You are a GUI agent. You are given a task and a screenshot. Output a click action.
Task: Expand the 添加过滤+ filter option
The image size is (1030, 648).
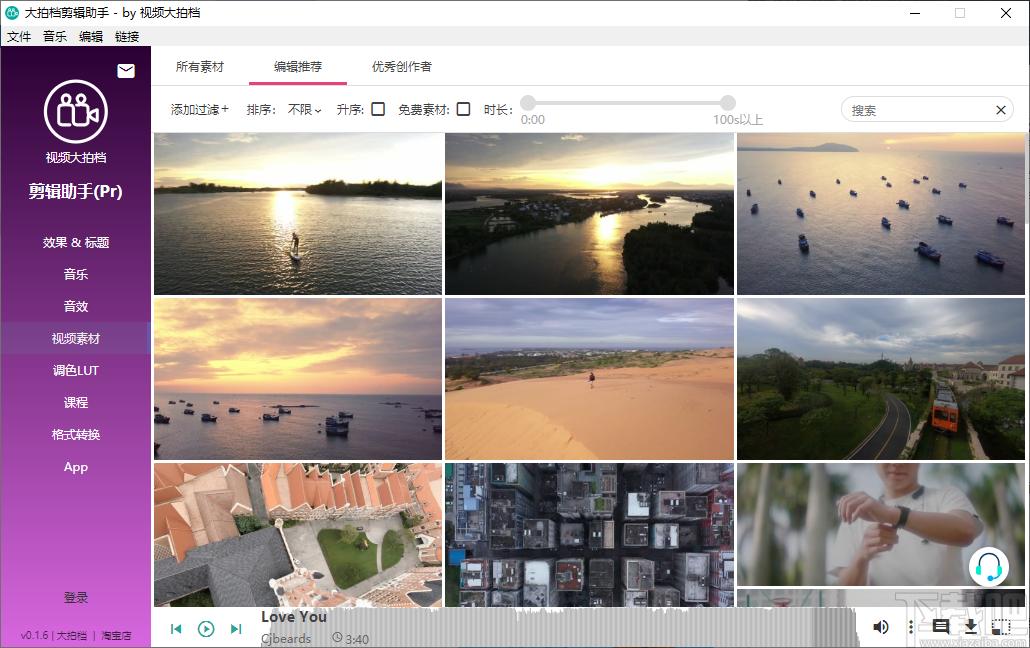click(x=200, y=110)
